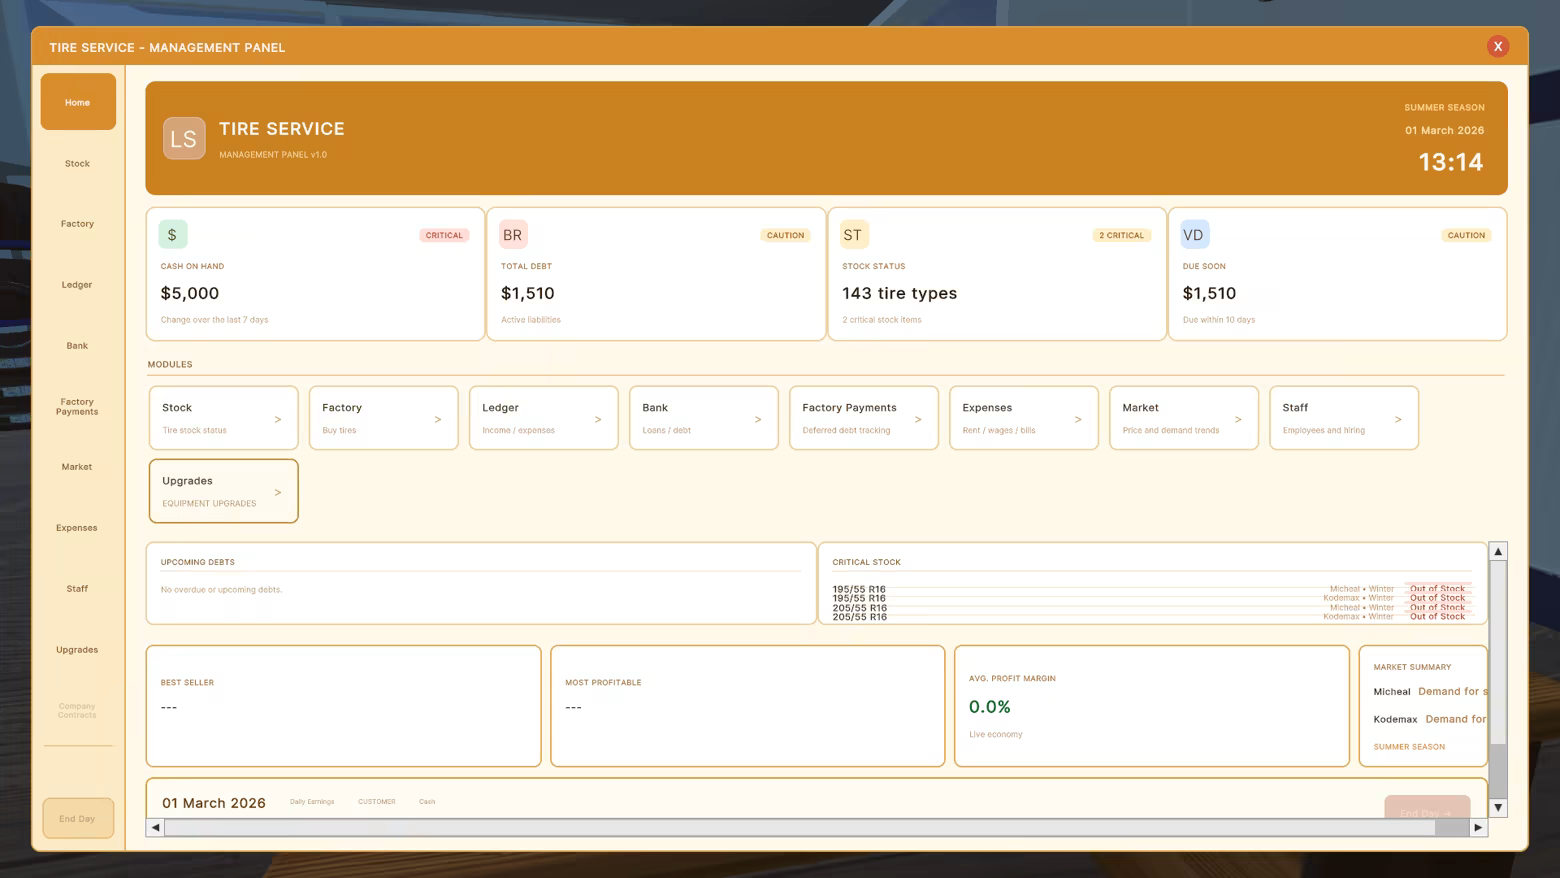Click the 2 CRITICAL stock status badge
Viewport: 1560px width, 878px height.
coord(1121,235)
